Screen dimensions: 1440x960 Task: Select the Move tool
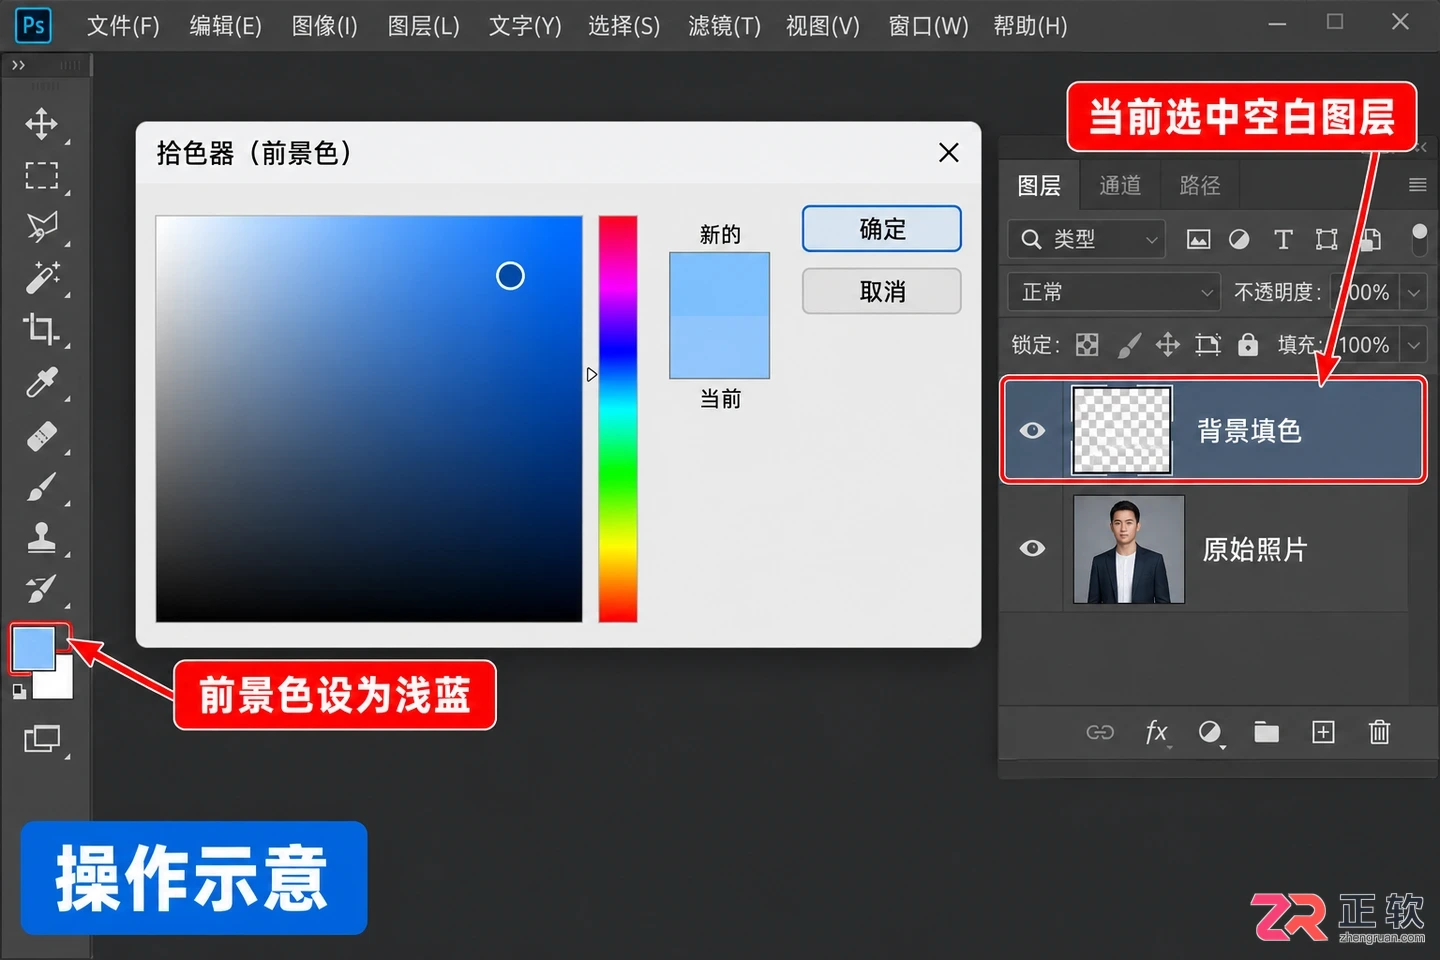[41, 124]
